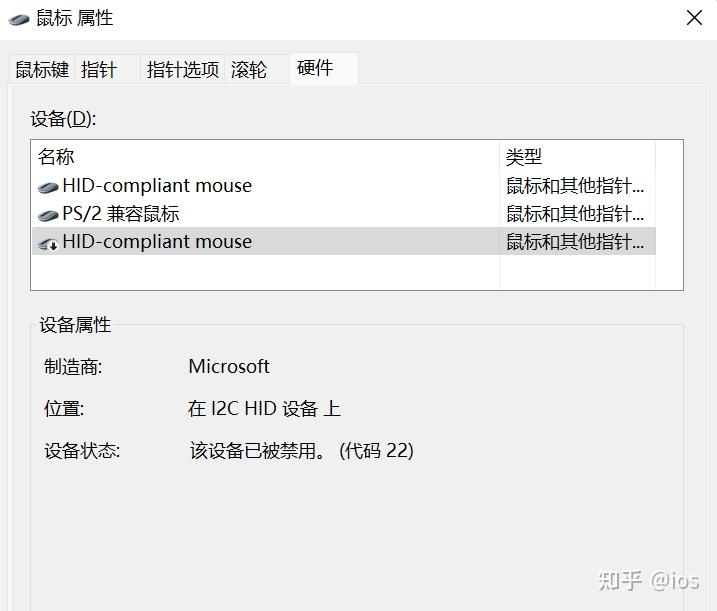Click the 硬件 tab

tap(315, 68)
